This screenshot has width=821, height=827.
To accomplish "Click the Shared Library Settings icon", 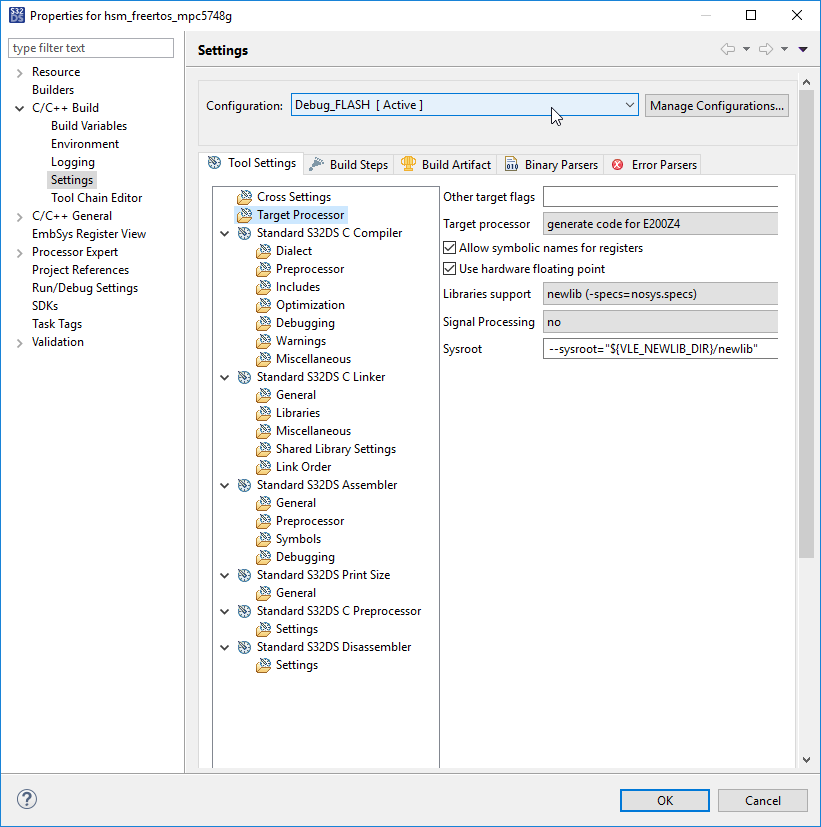I will tap(264, 449).
